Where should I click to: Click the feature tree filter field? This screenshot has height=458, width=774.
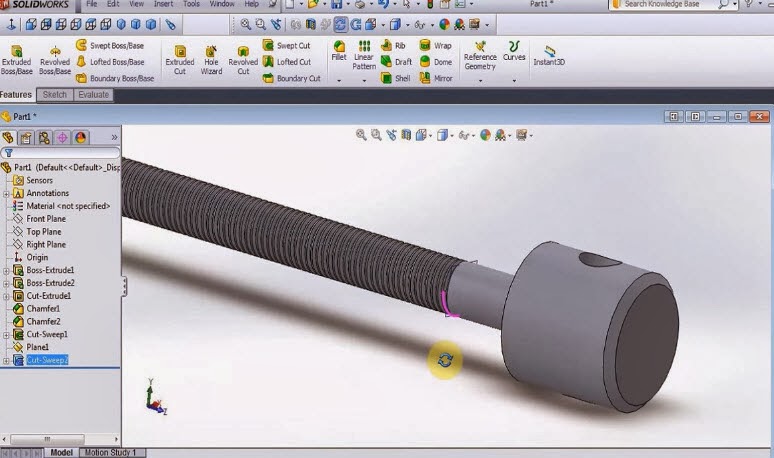[60, 153]
